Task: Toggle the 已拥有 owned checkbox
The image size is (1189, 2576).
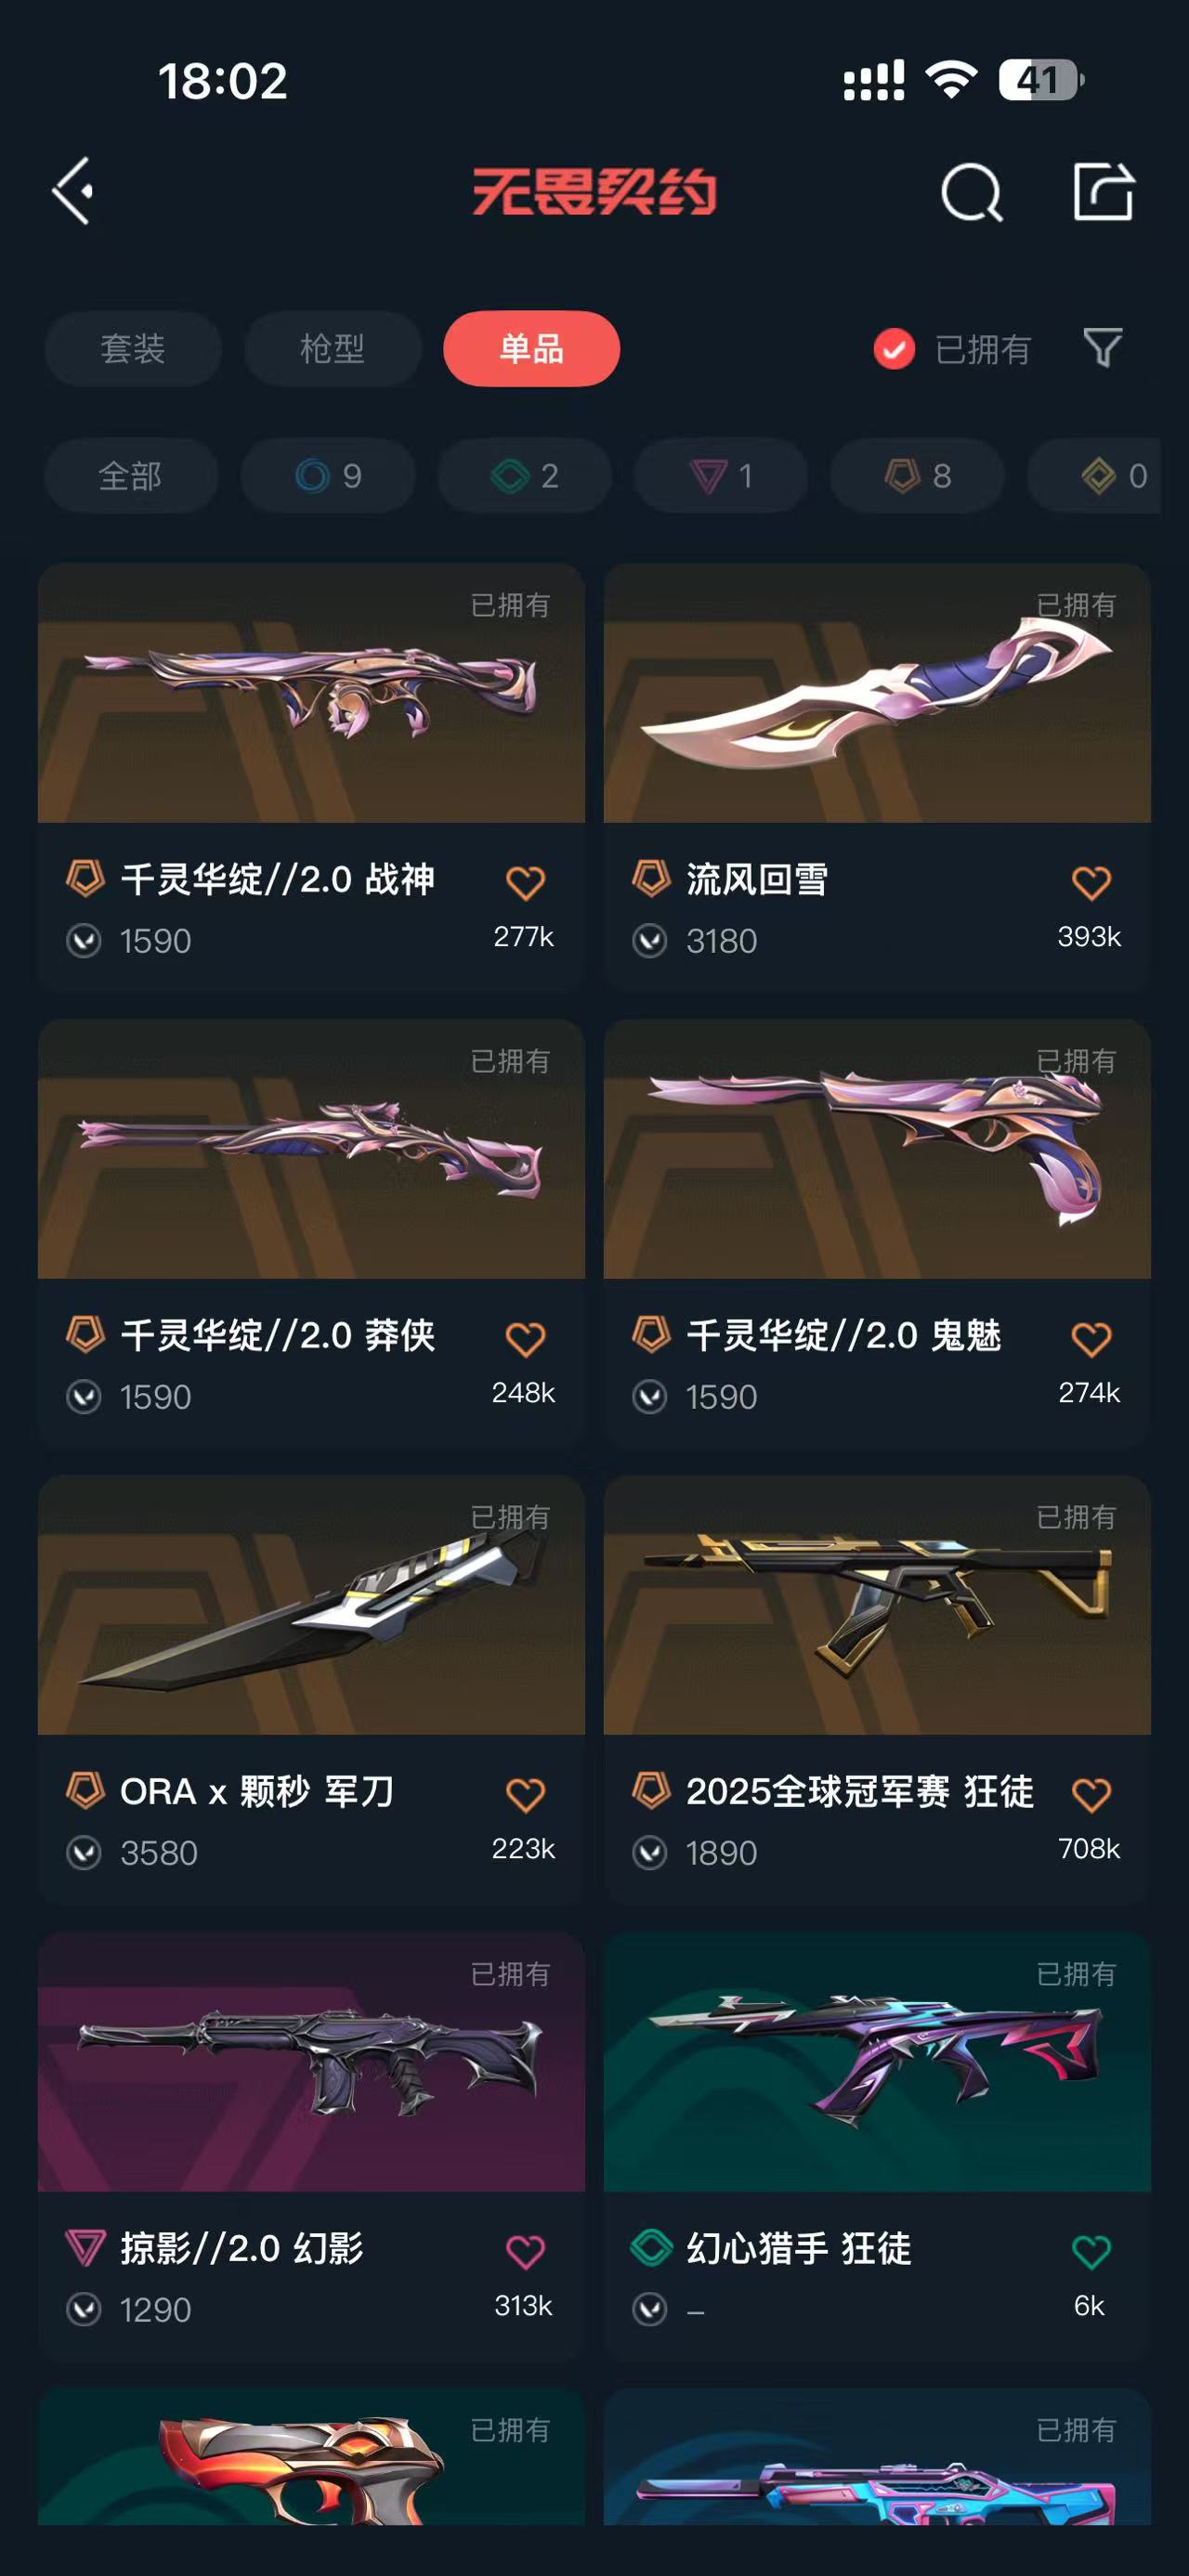Action: point(894,349)
